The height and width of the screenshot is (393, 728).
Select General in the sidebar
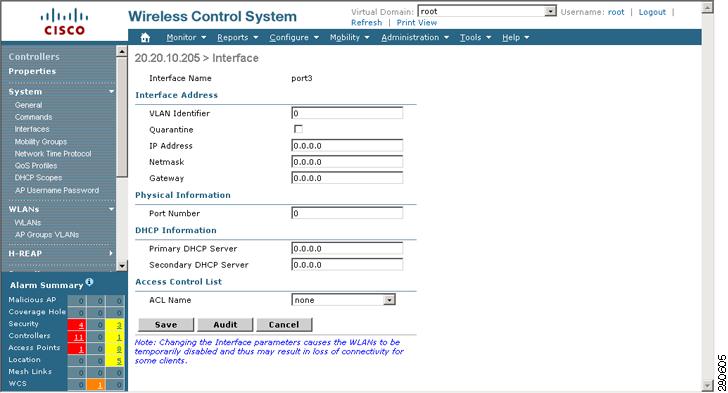pyautogui.click(x=28, y=105)
